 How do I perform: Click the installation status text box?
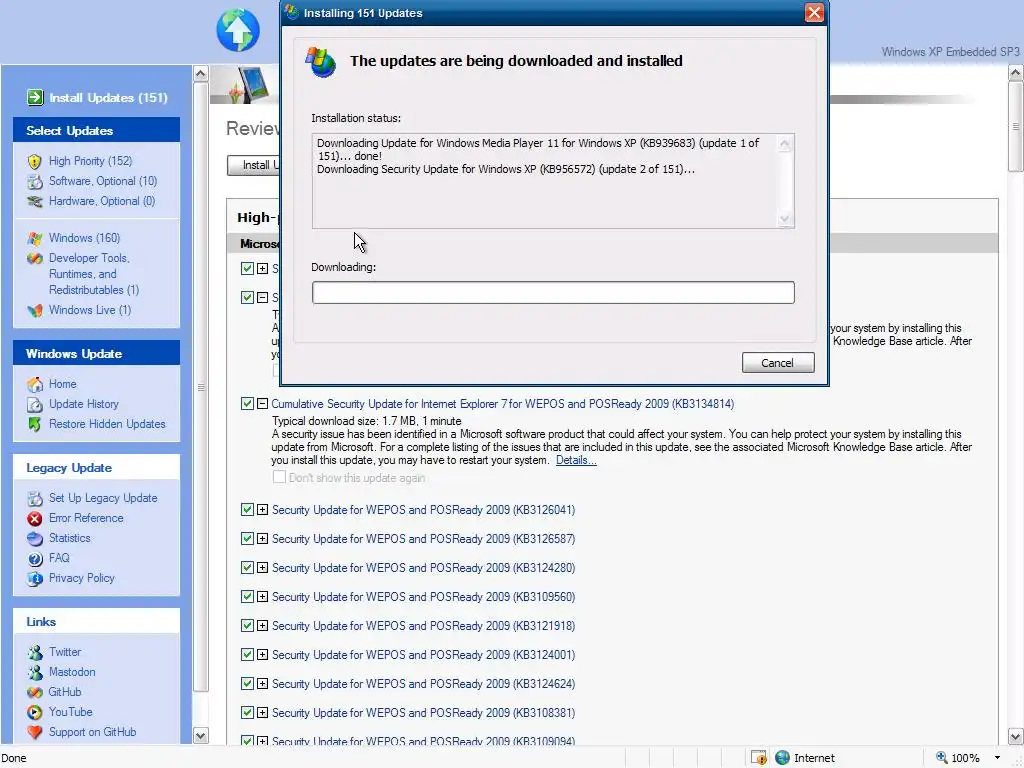(553, 181)
